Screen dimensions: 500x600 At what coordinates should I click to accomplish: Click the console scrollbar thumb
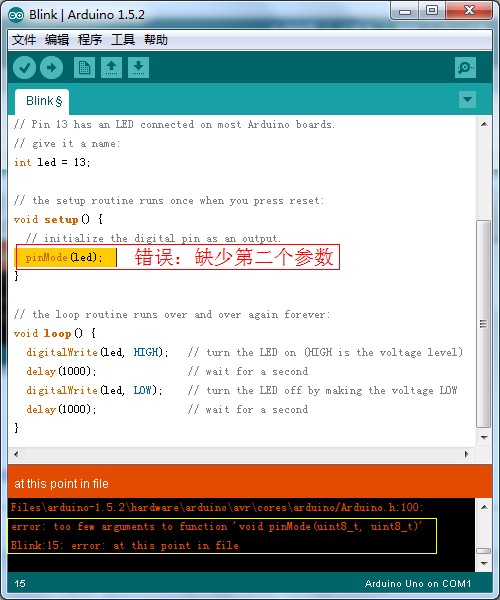(484, 551)
